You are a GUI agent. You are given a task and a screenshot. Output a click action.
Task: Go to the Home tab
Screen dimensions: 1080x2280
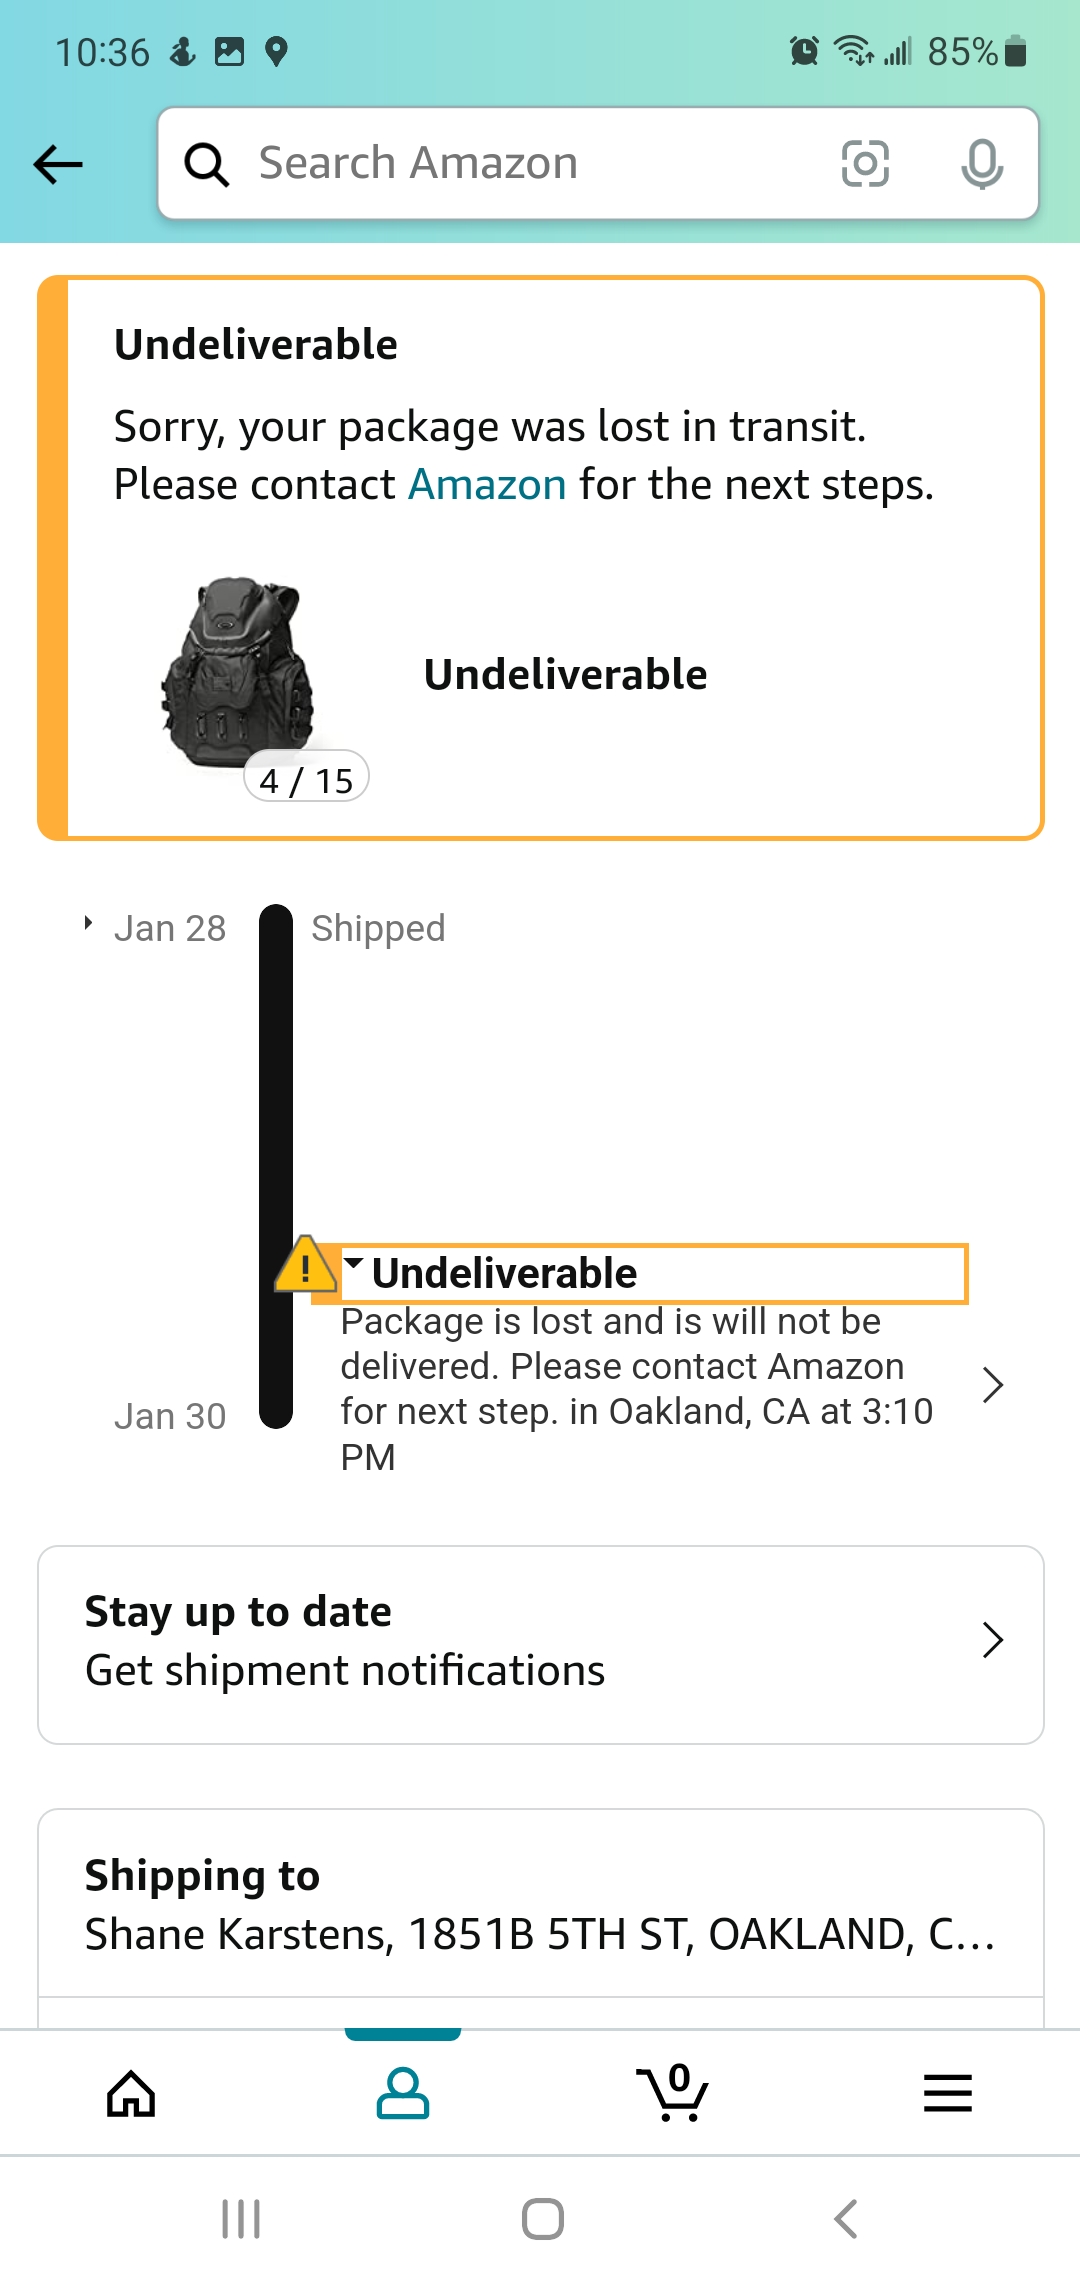point(131,2093)
